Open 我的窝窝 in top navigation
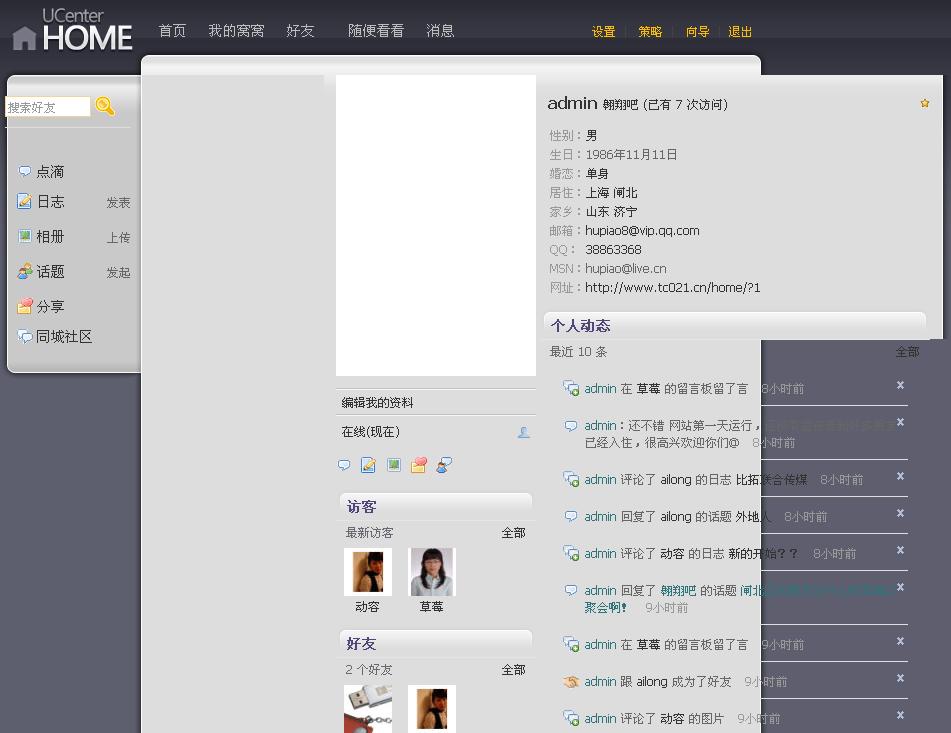 click(x=236, y=30)
